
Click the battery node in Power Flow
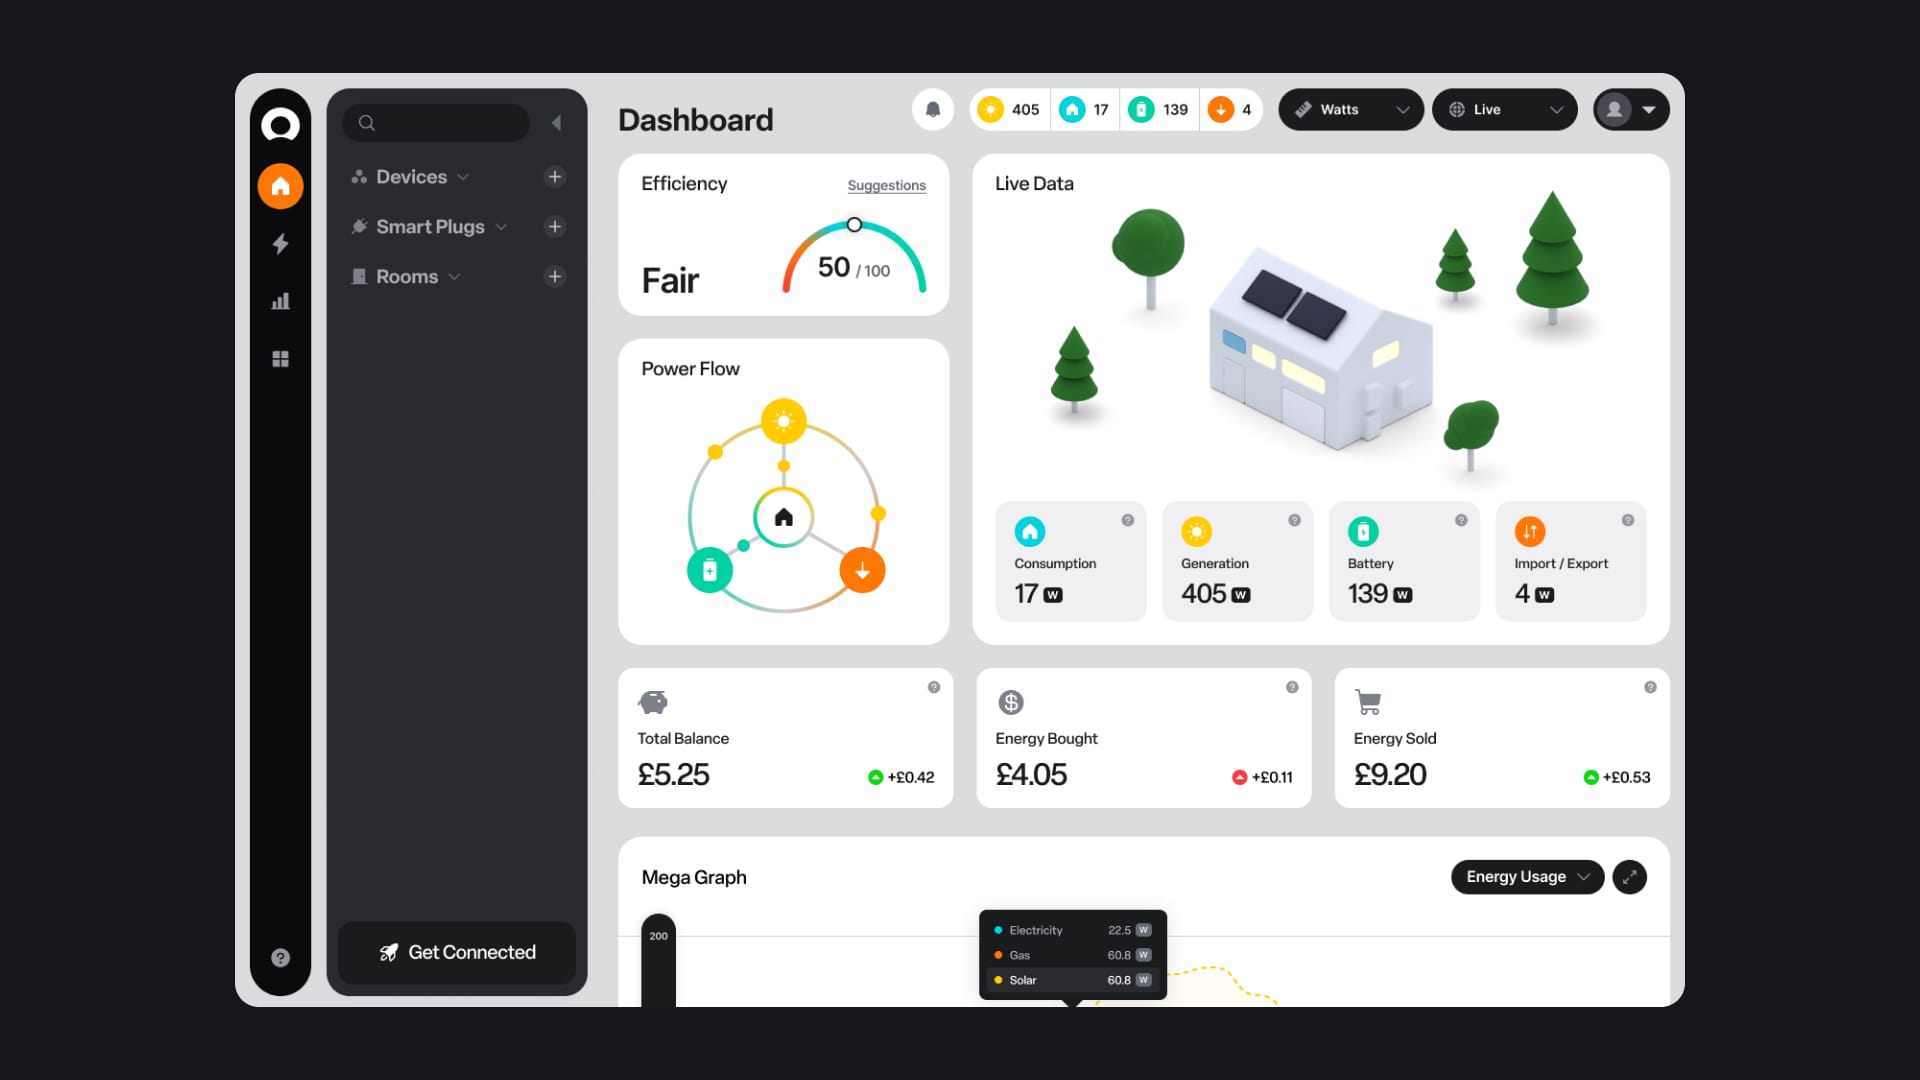click(709, 570)
